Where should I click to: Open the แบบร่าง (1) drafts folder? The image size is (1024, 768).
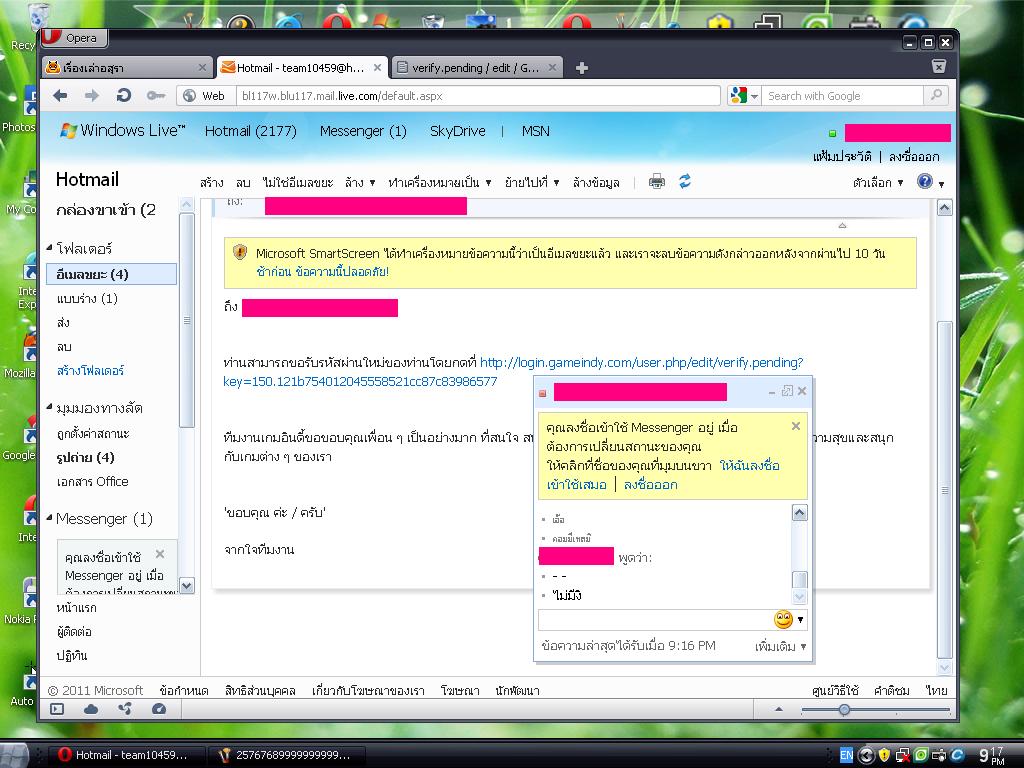click(x=87, y=298)
